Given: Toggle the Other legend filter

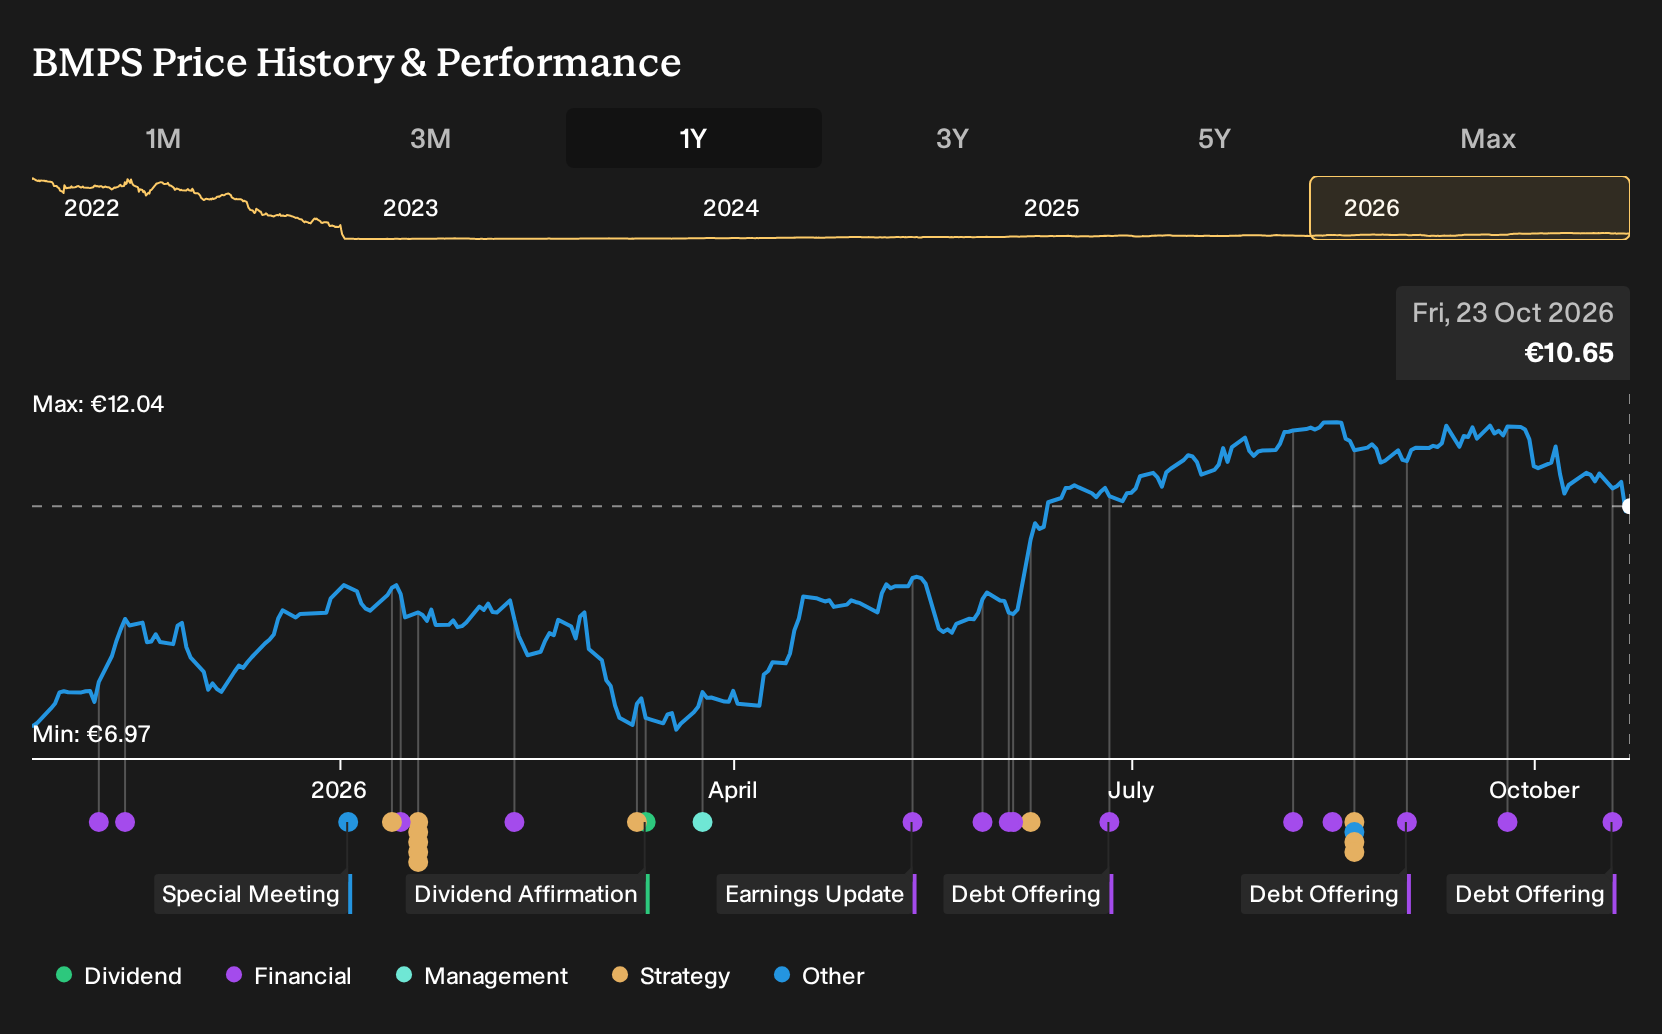Looking at the screenshot, I should click(819, 976).
